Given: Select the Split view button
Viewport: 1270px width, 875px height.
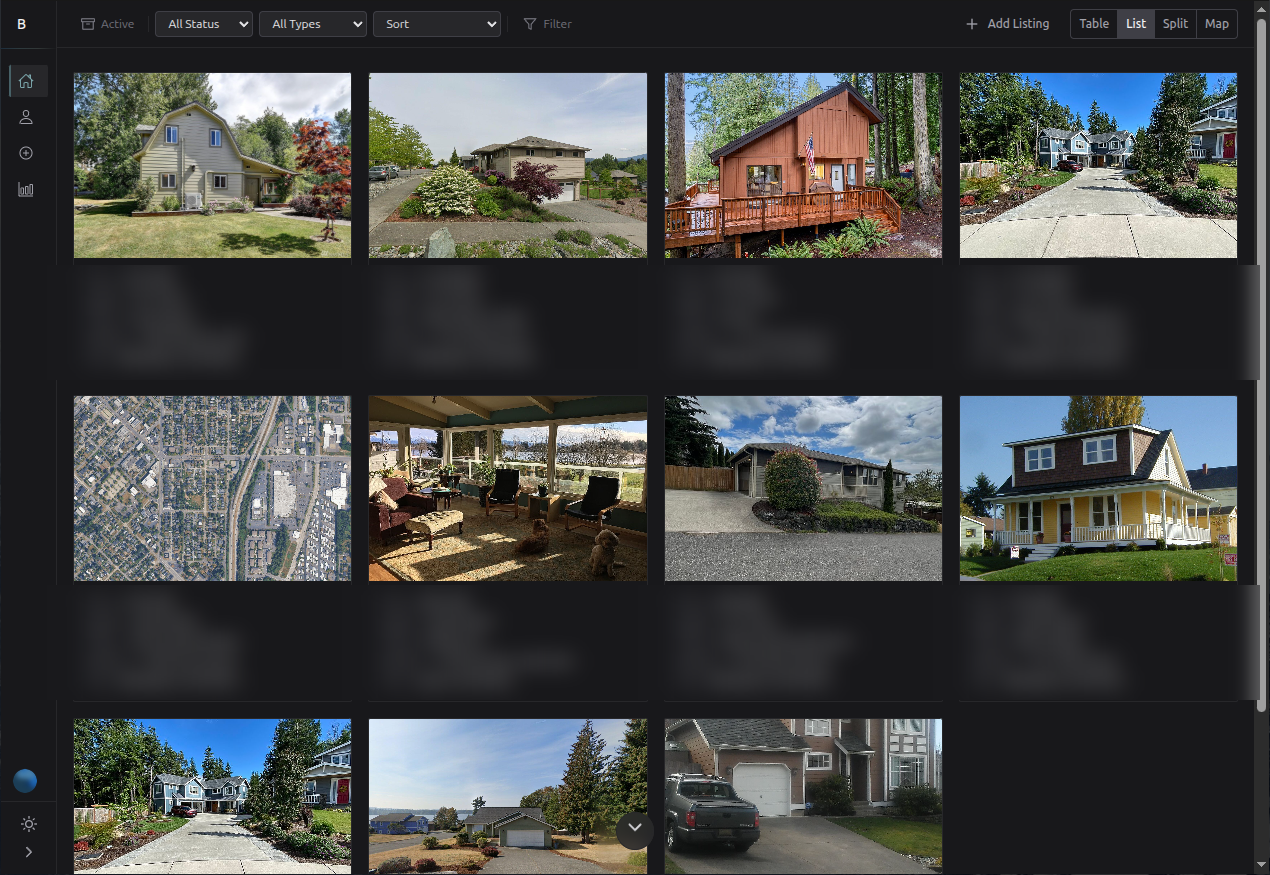Looking at the screenshot, I should 1175,23.
